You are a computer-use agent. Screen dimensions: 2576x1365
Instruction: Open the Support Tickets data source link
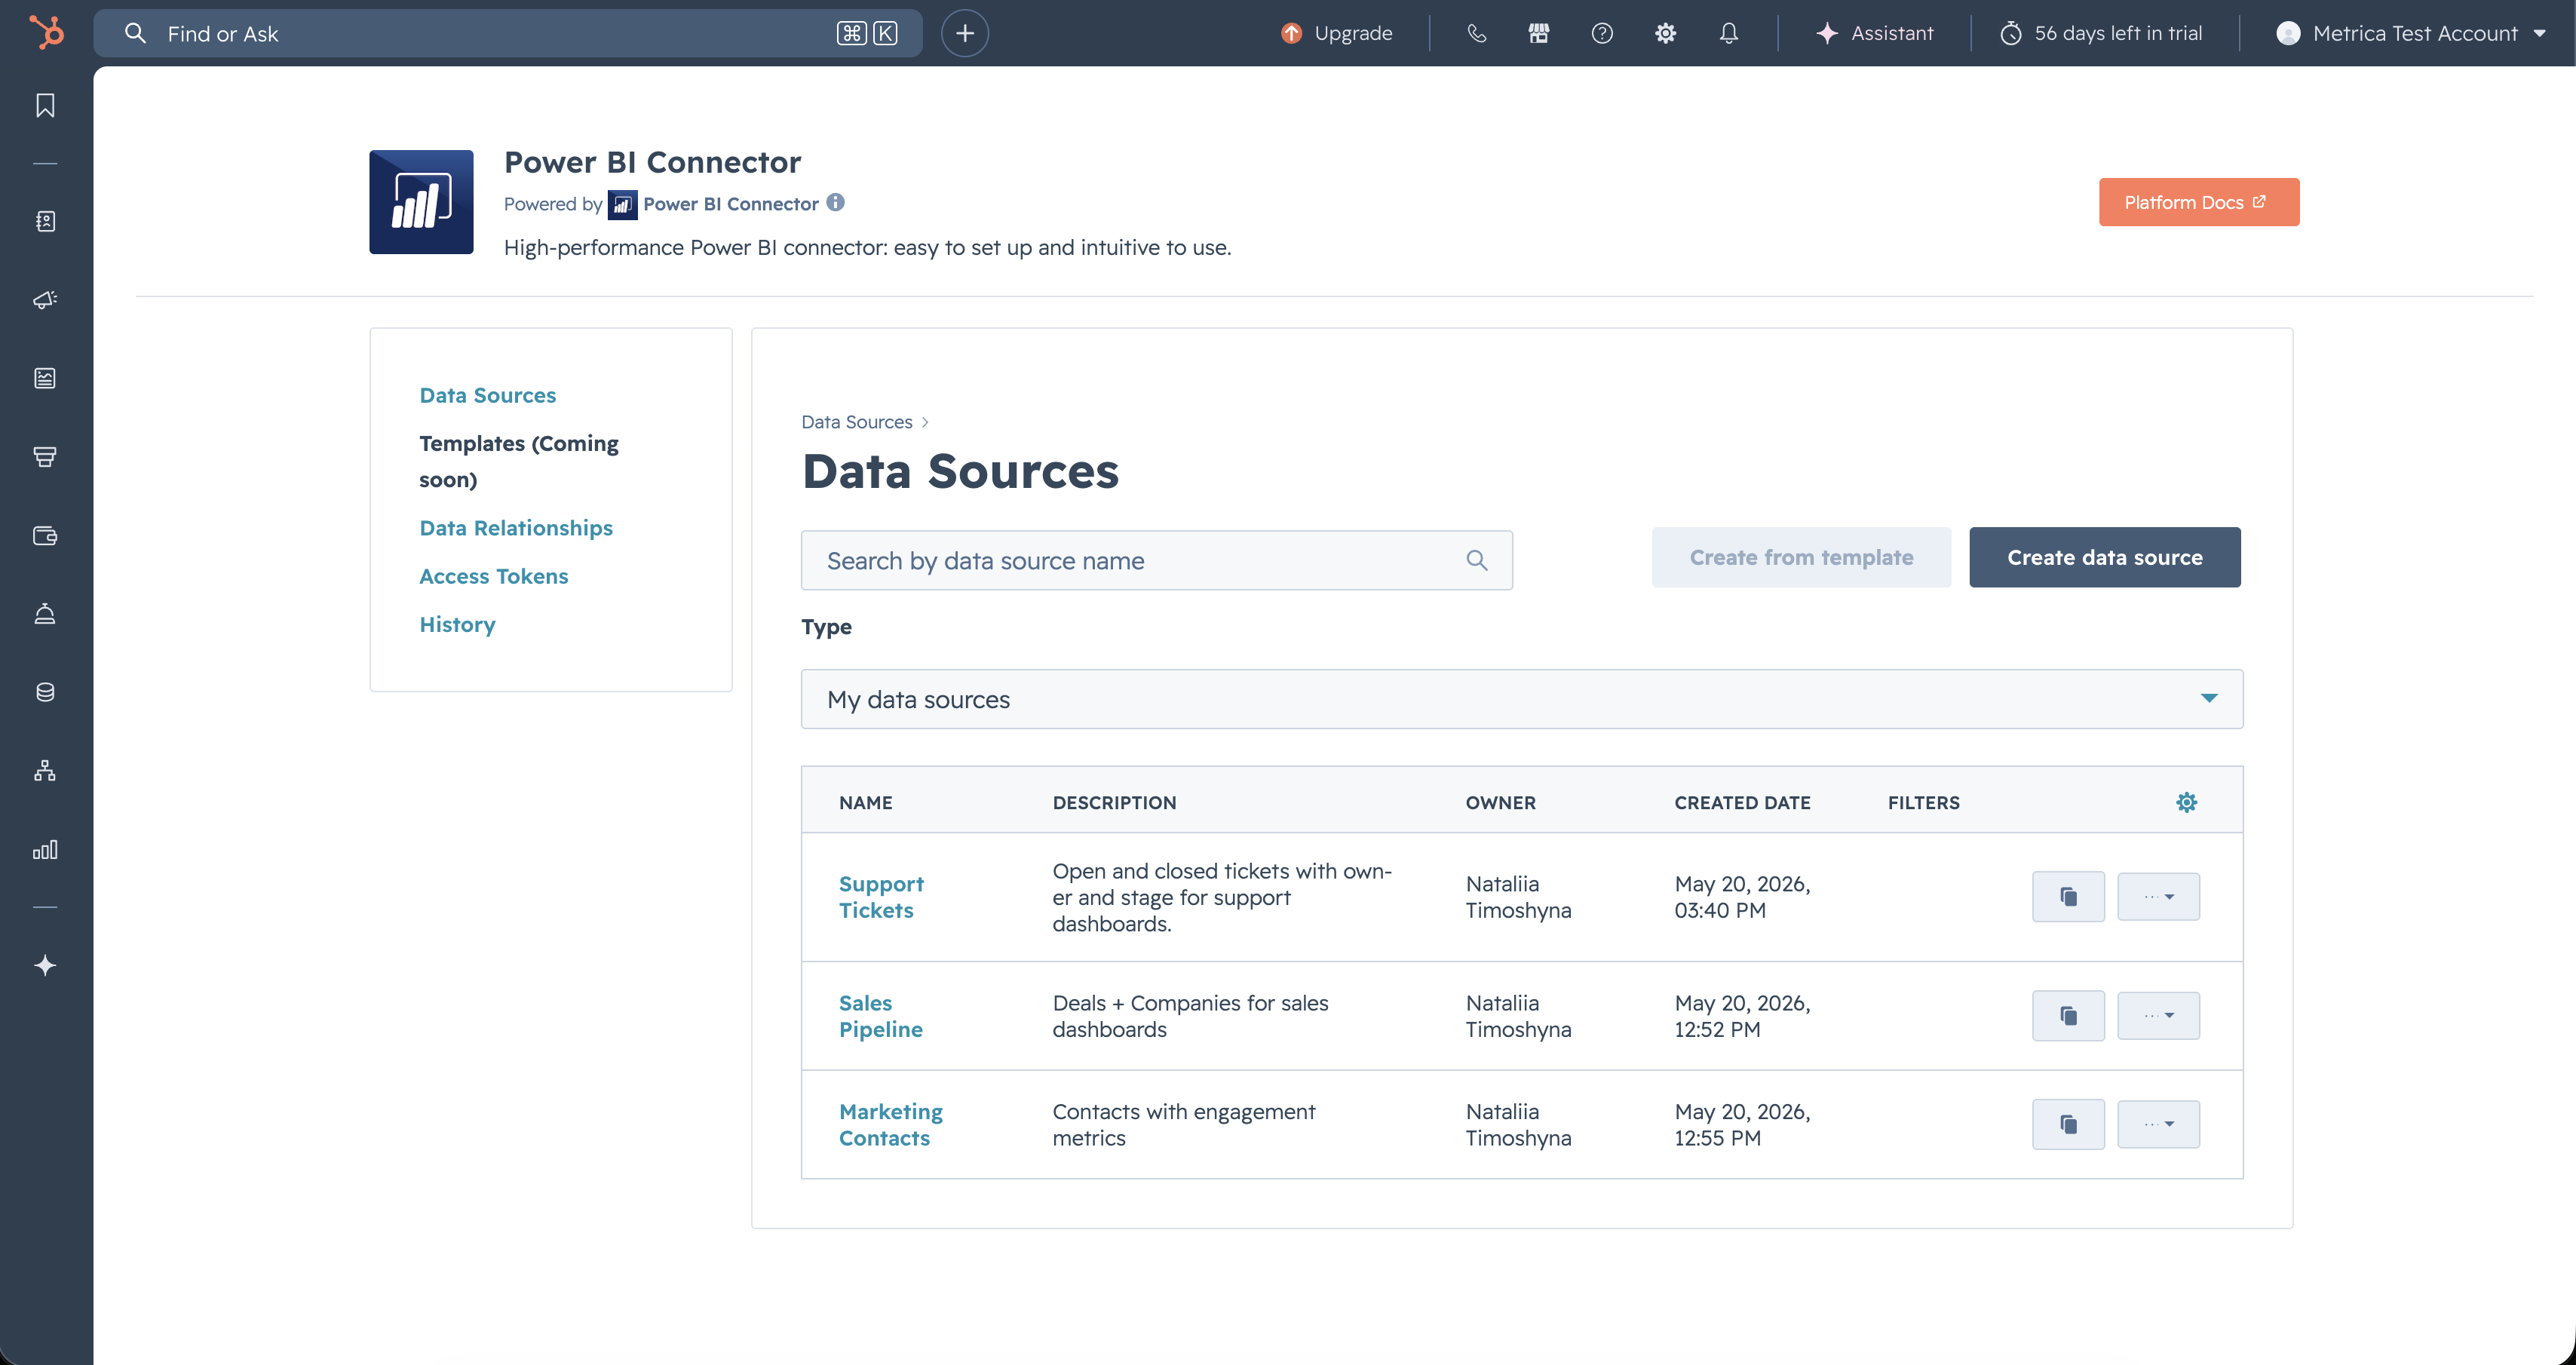pos(881,897)
